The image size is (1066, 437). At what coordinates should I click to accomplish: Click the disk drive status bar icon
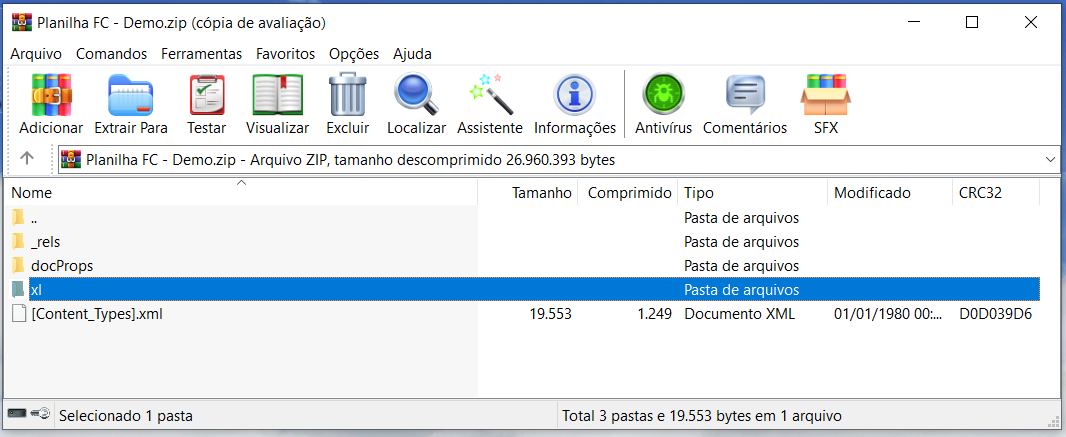pos(17,413)
